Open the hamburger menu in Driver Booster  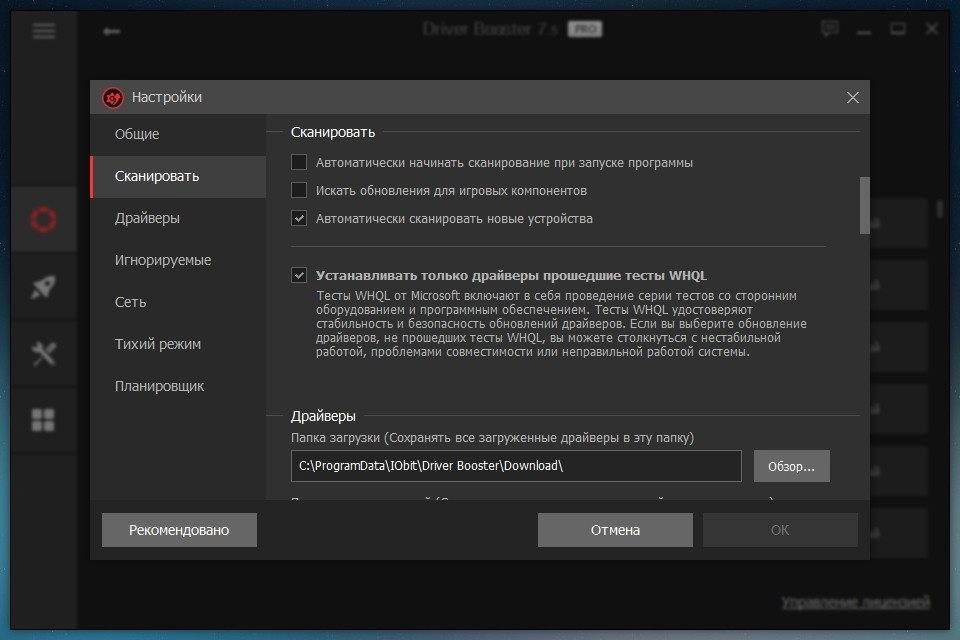(43, 31)
